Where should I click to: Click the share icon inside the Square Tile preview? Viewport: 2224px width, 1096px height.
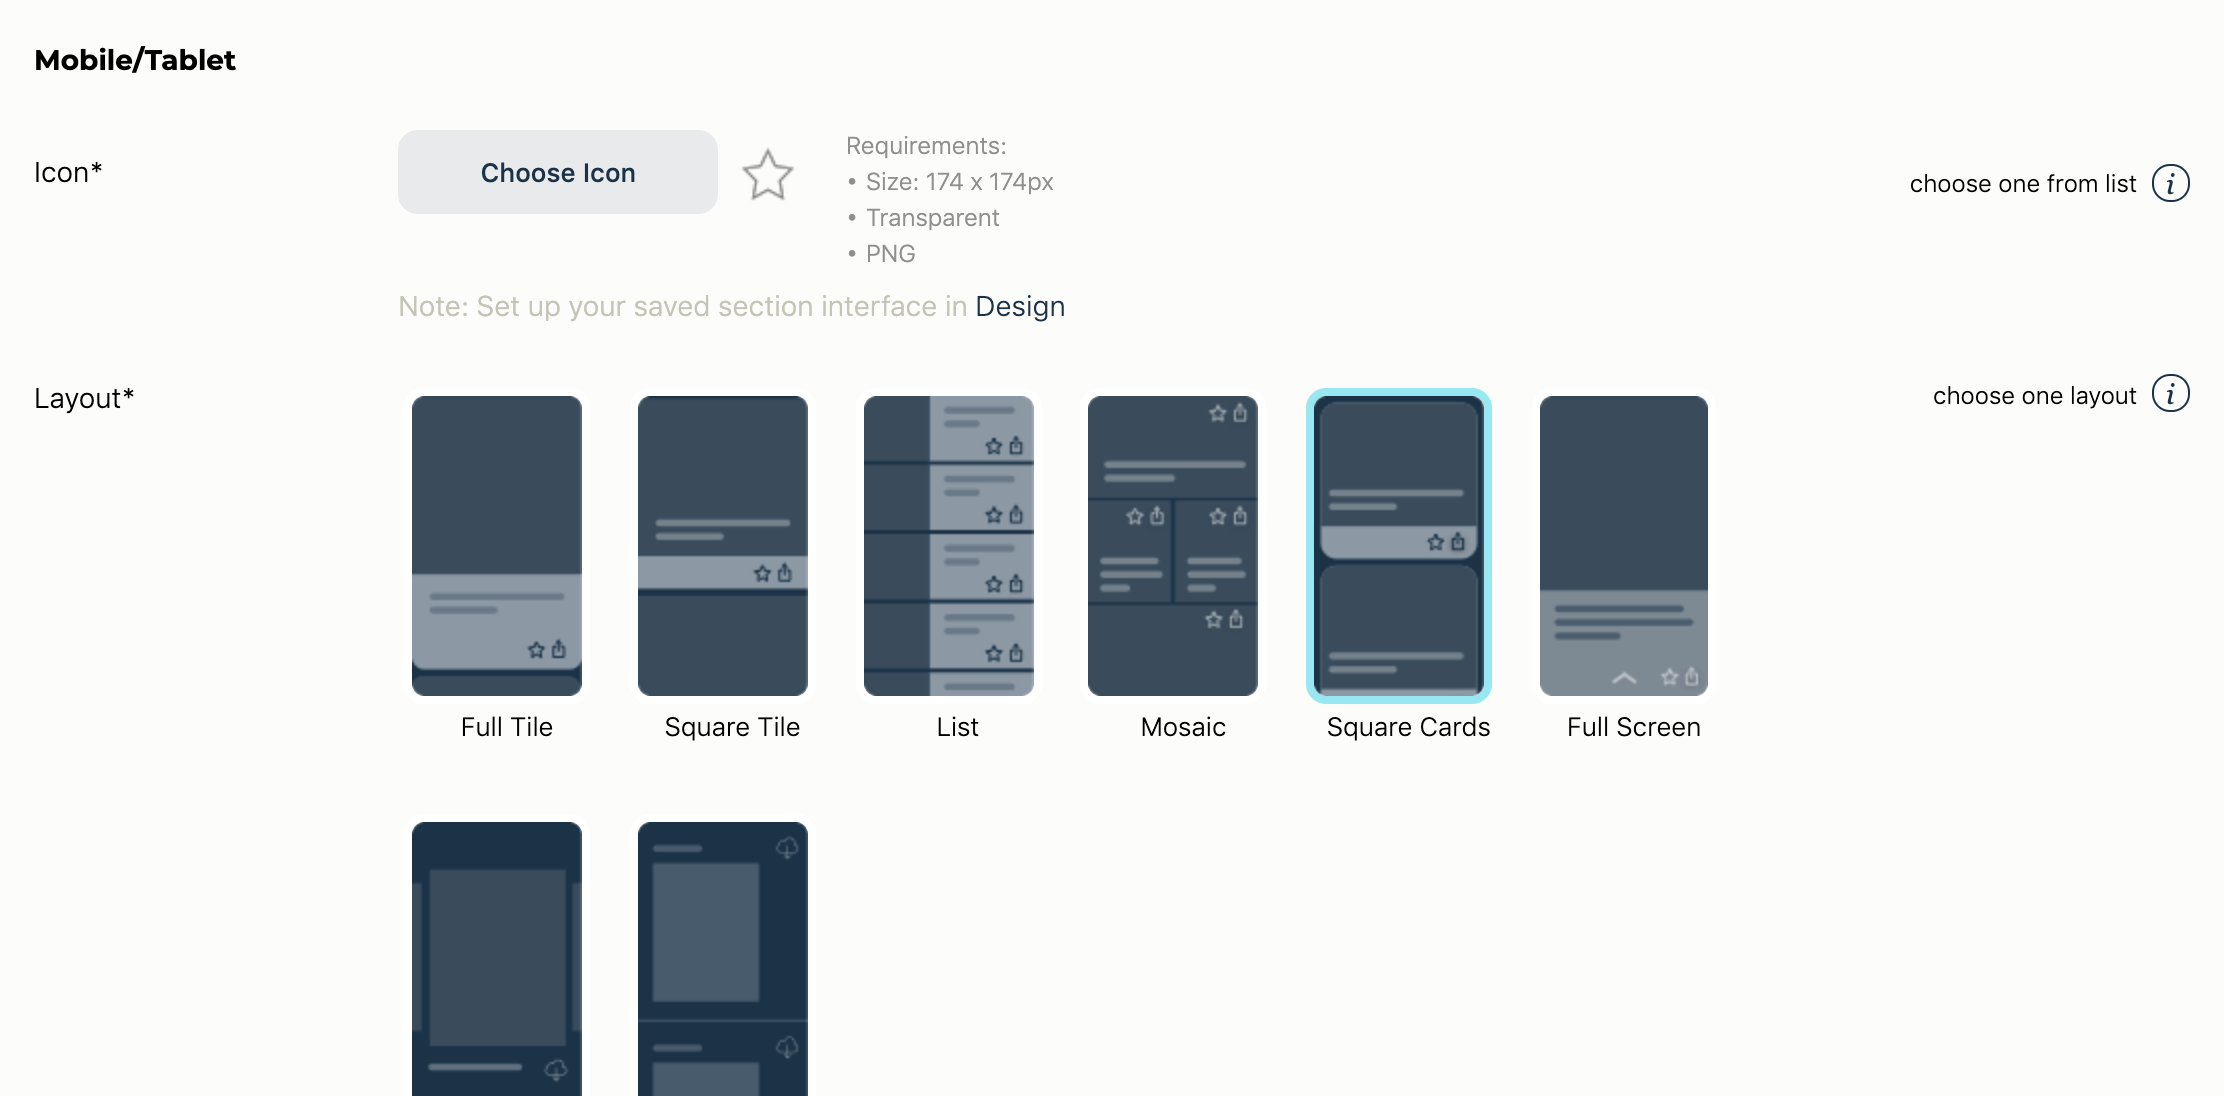tap(783, 574)
